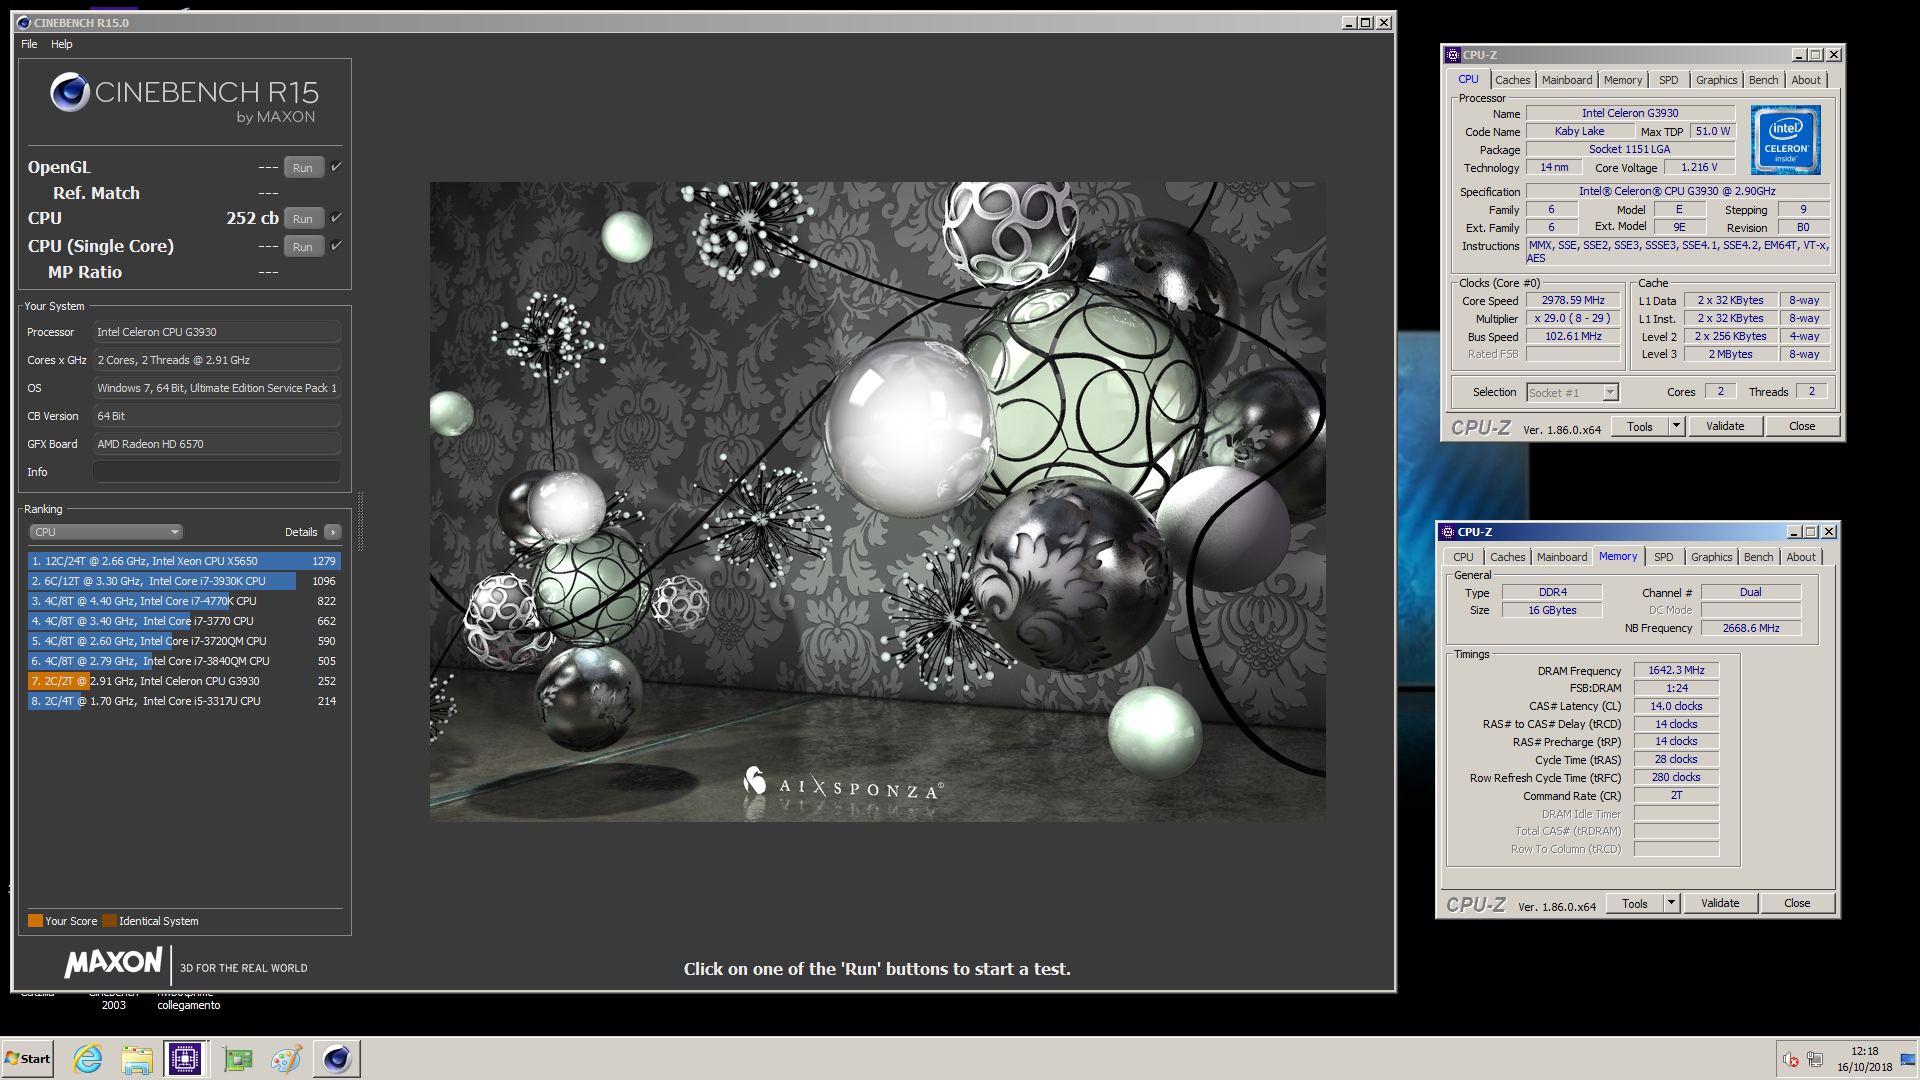Select ranking row Intel Xeon CPU X5650

click(x=184, y=561)
